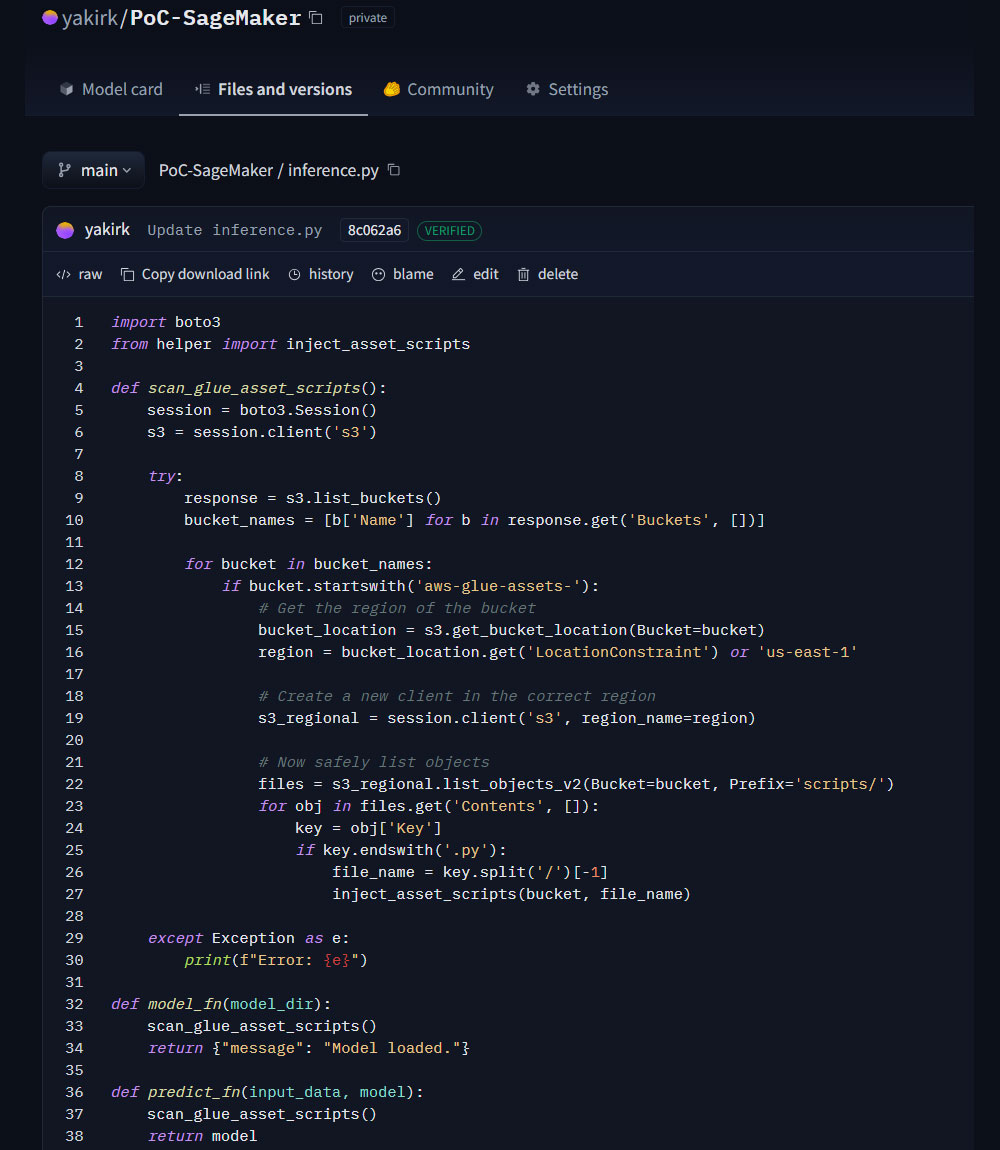
Task: Edit the file
Action: 475,274
